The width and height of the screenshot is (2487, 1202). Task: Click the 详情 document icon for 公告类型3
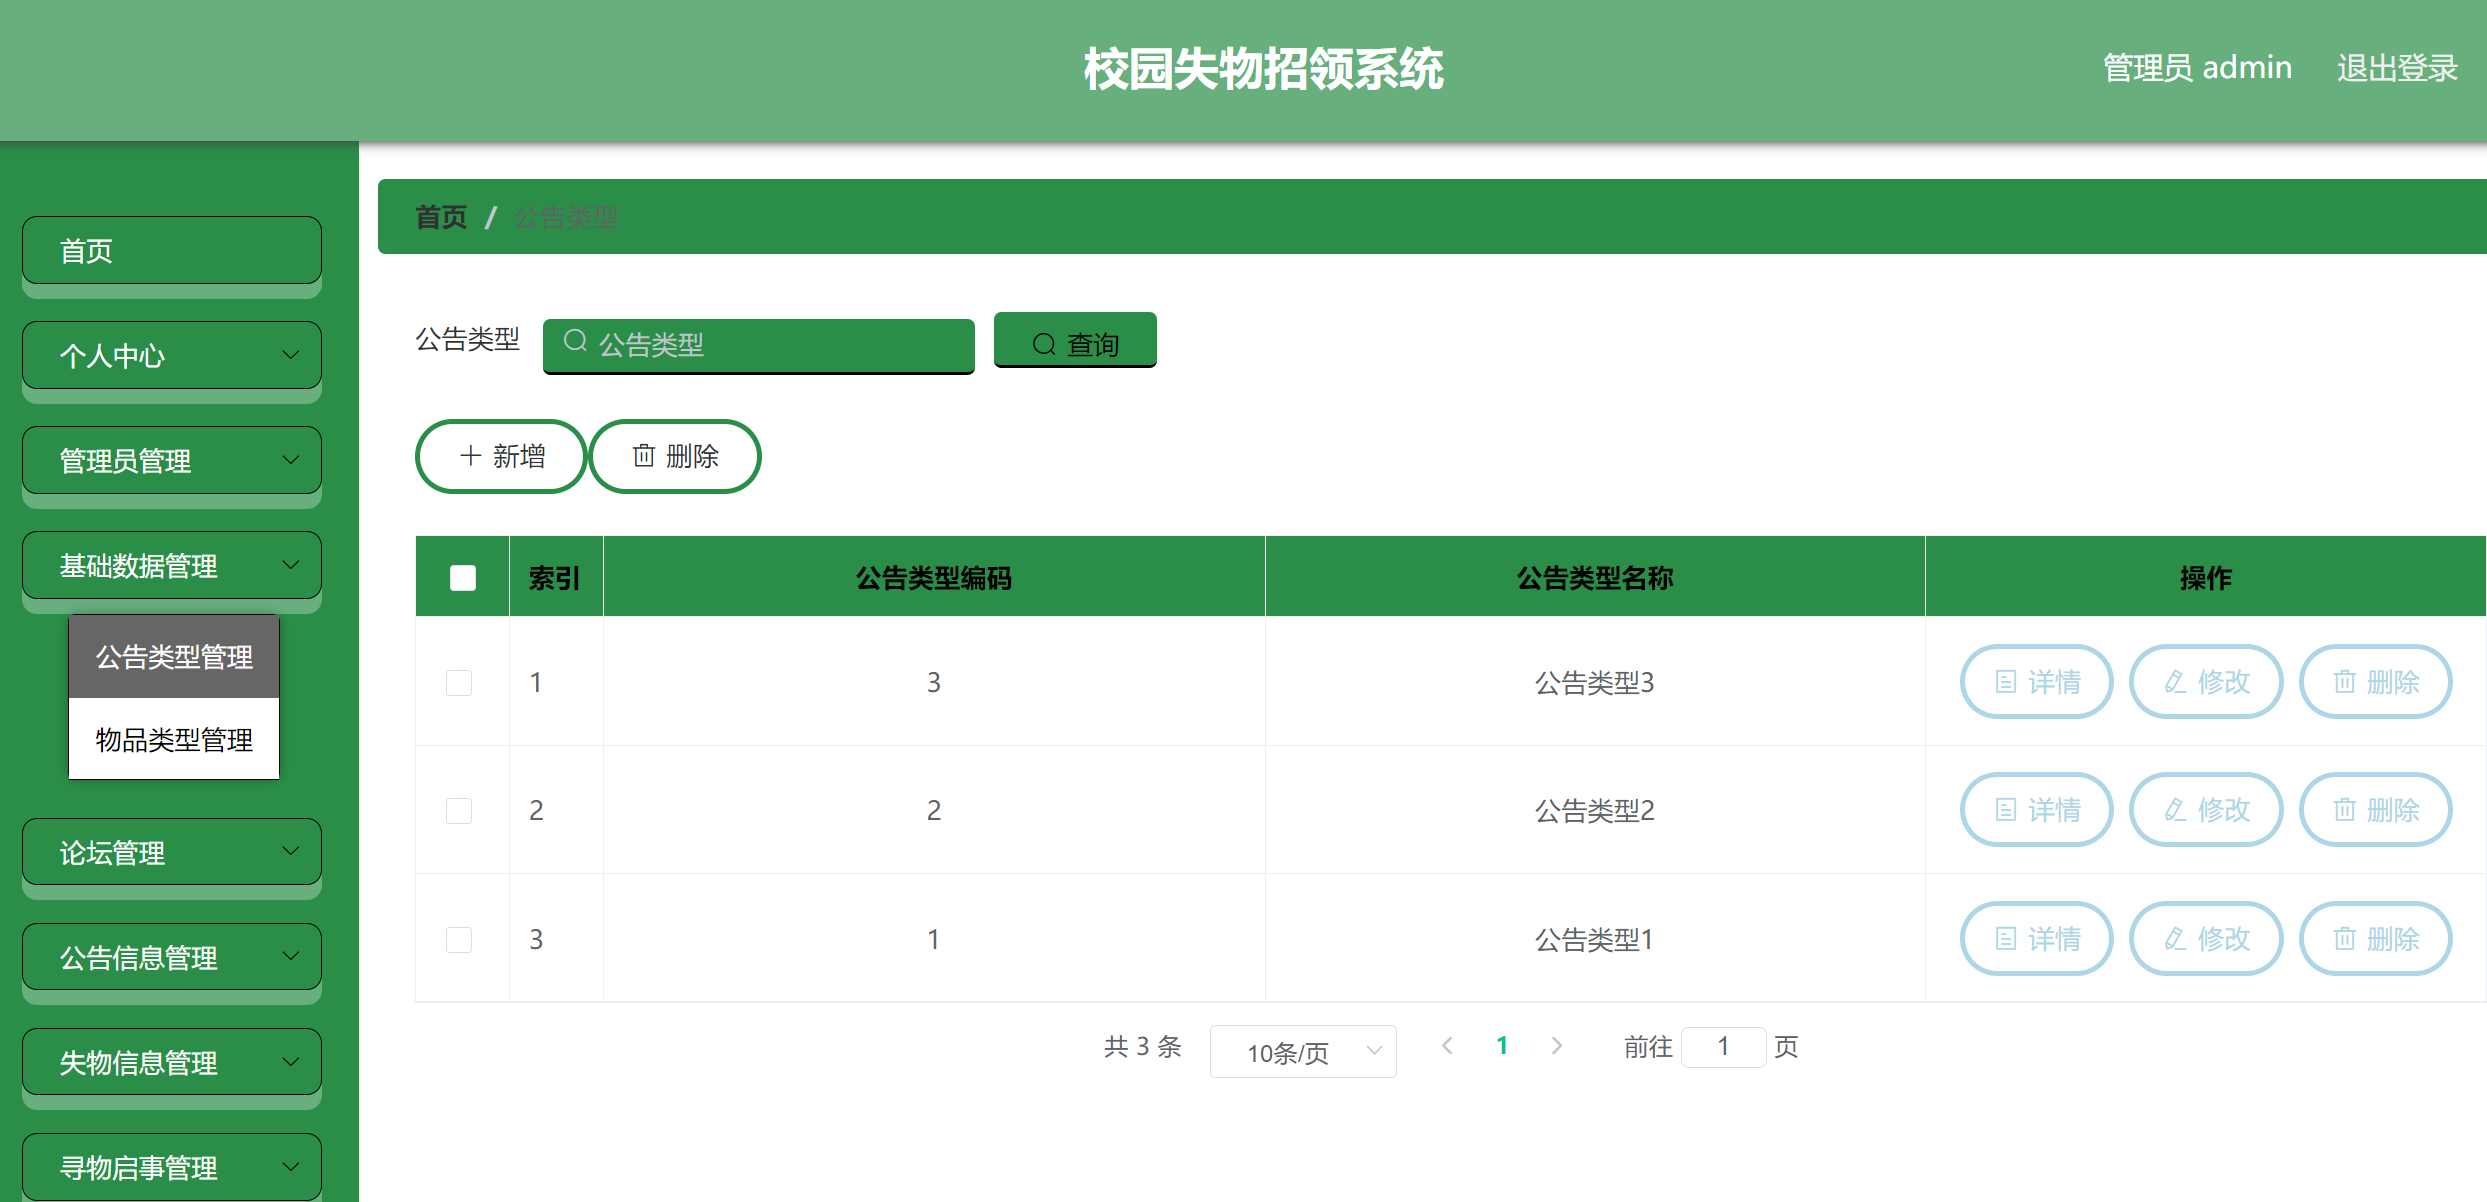click(x=2006, y=682)
